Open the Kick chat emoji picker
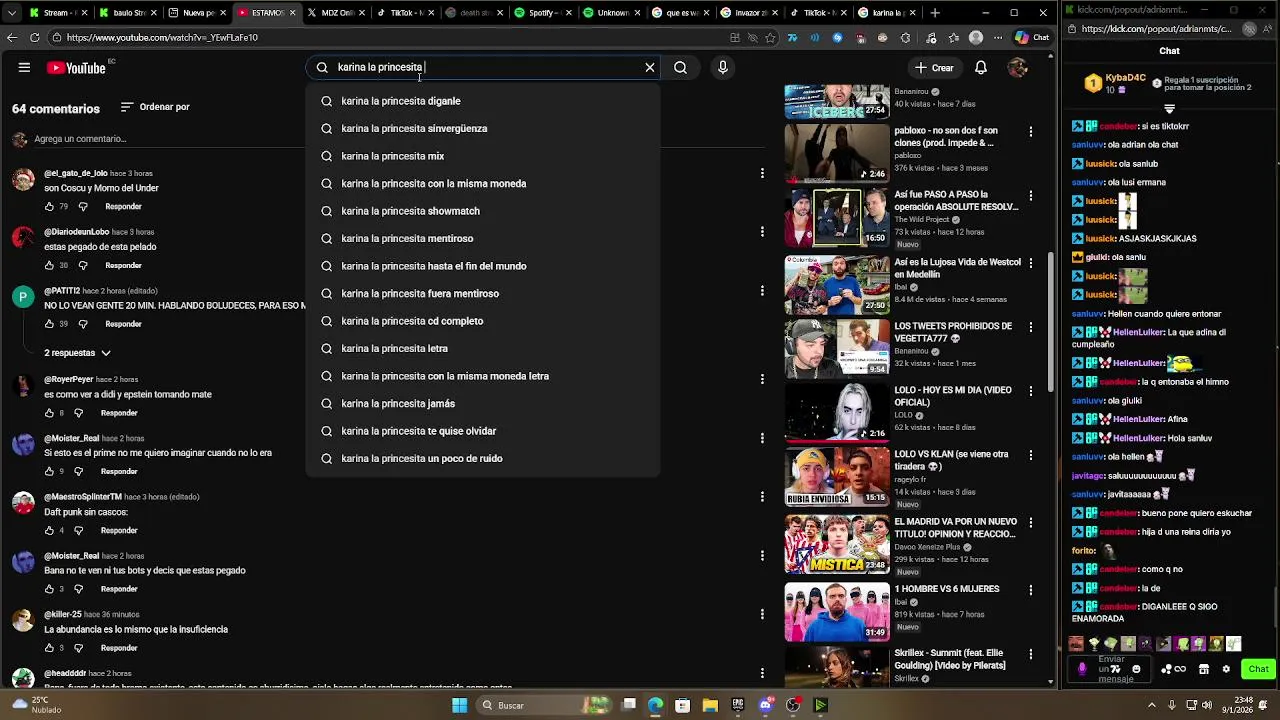 tap(1136, 669)
